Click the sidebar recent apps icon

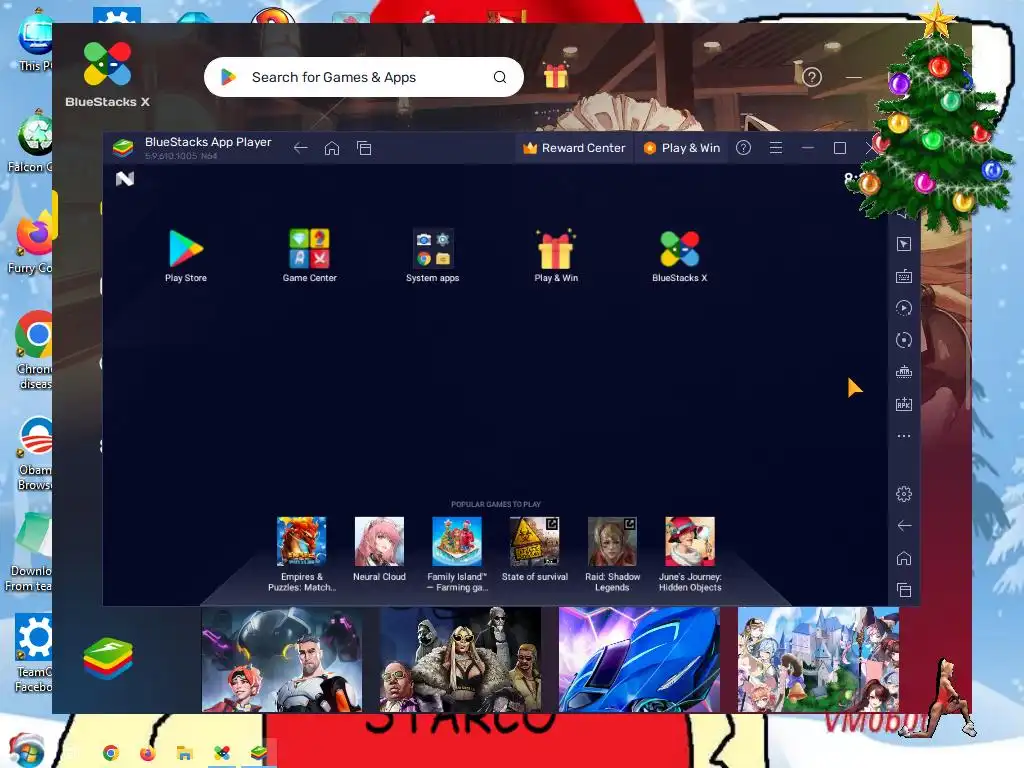(904, 590)
